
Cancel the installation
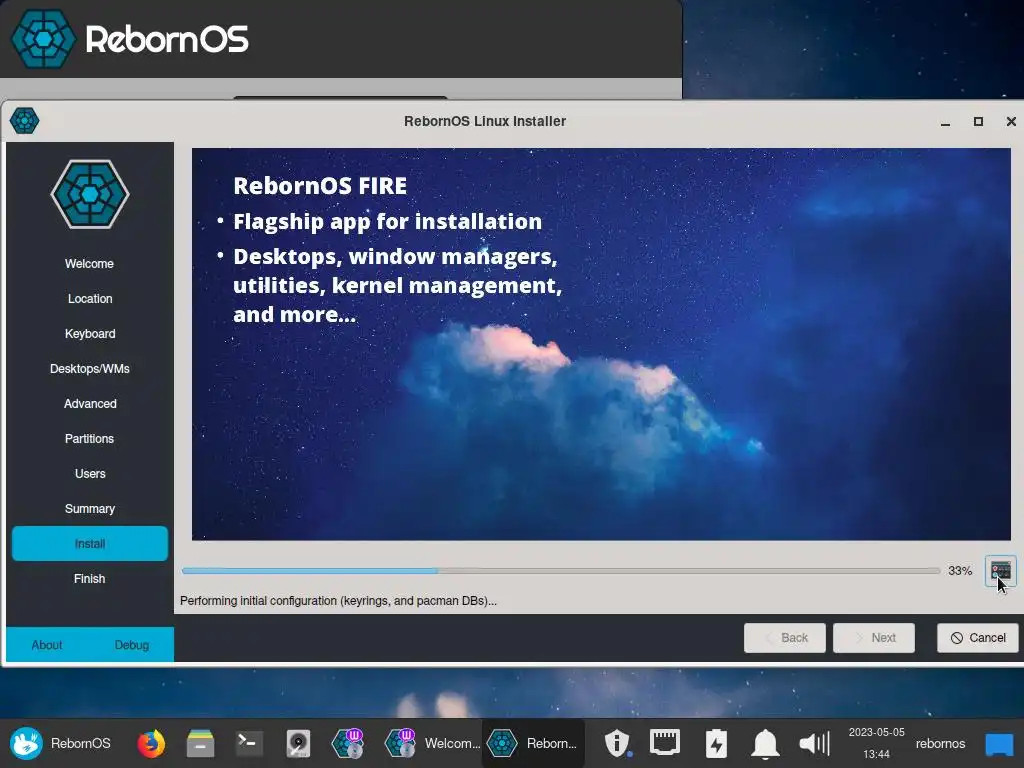coord(978,637)
